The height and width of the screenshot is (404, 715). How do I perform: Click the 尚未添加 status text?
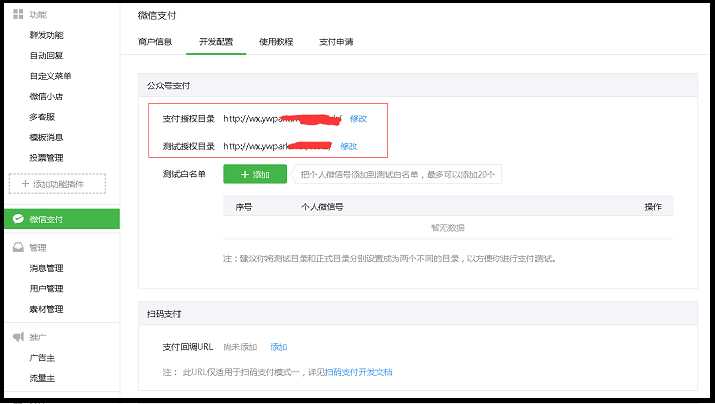point(240,347)
